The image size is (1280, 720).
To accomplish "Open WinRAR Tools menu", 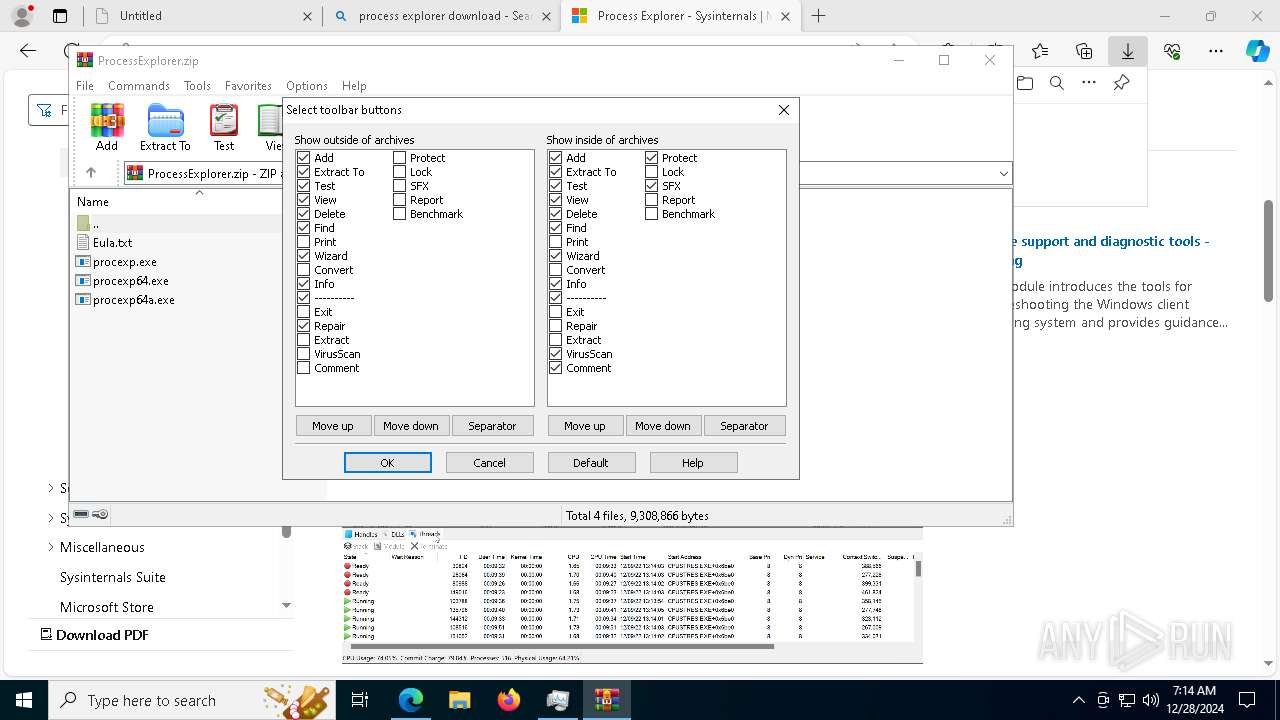I will coord(197,86).
